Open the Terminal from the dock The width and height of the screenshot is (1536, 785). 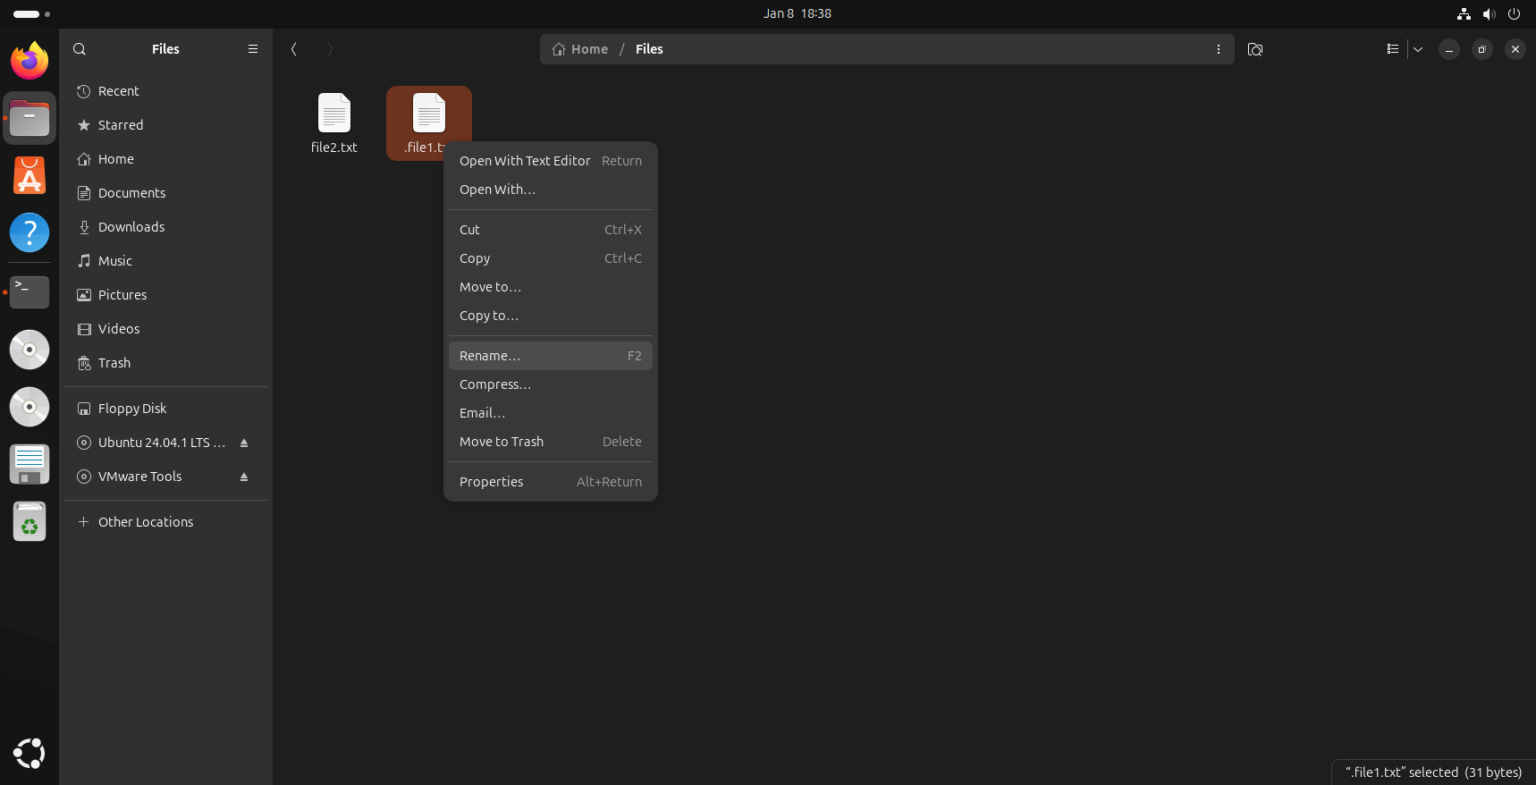(x=29, y=292)
